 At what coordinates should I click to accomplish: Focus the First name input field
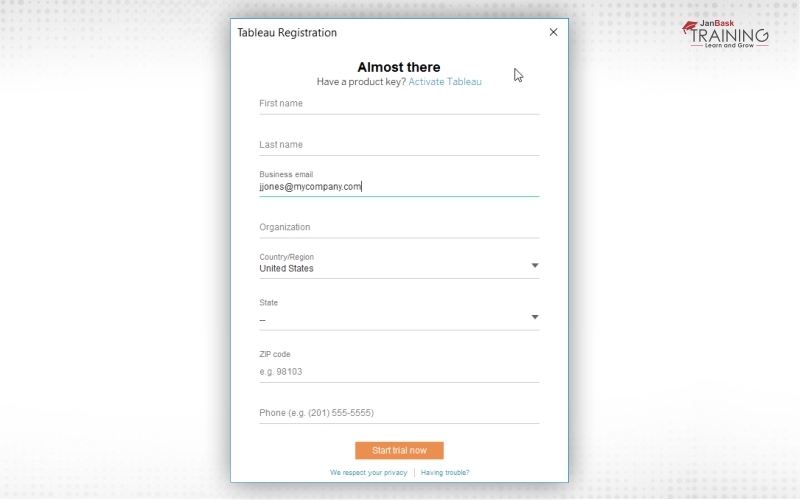pyautogui.click(x=398, y=104)
